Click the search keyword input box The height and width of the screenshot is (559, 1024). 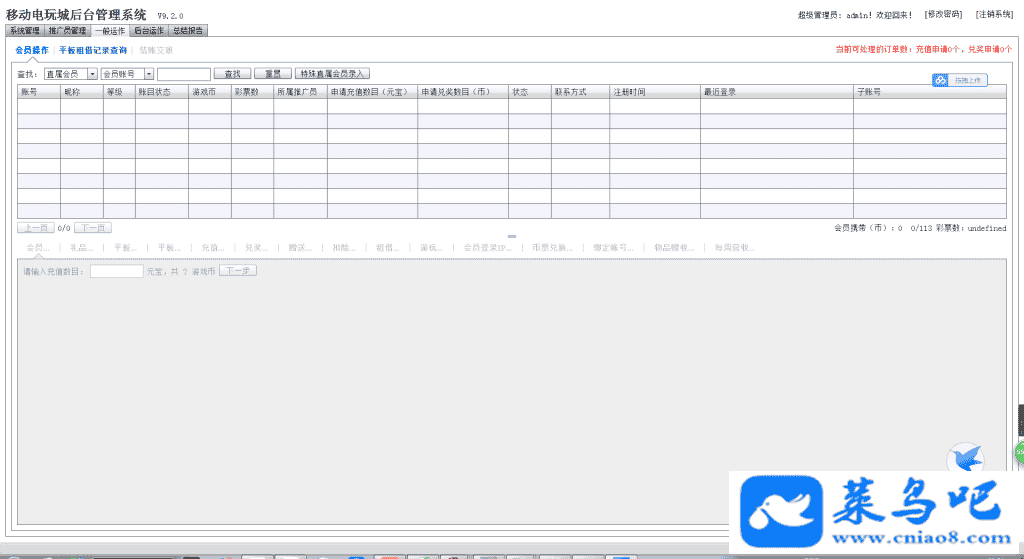coord(184,74)
